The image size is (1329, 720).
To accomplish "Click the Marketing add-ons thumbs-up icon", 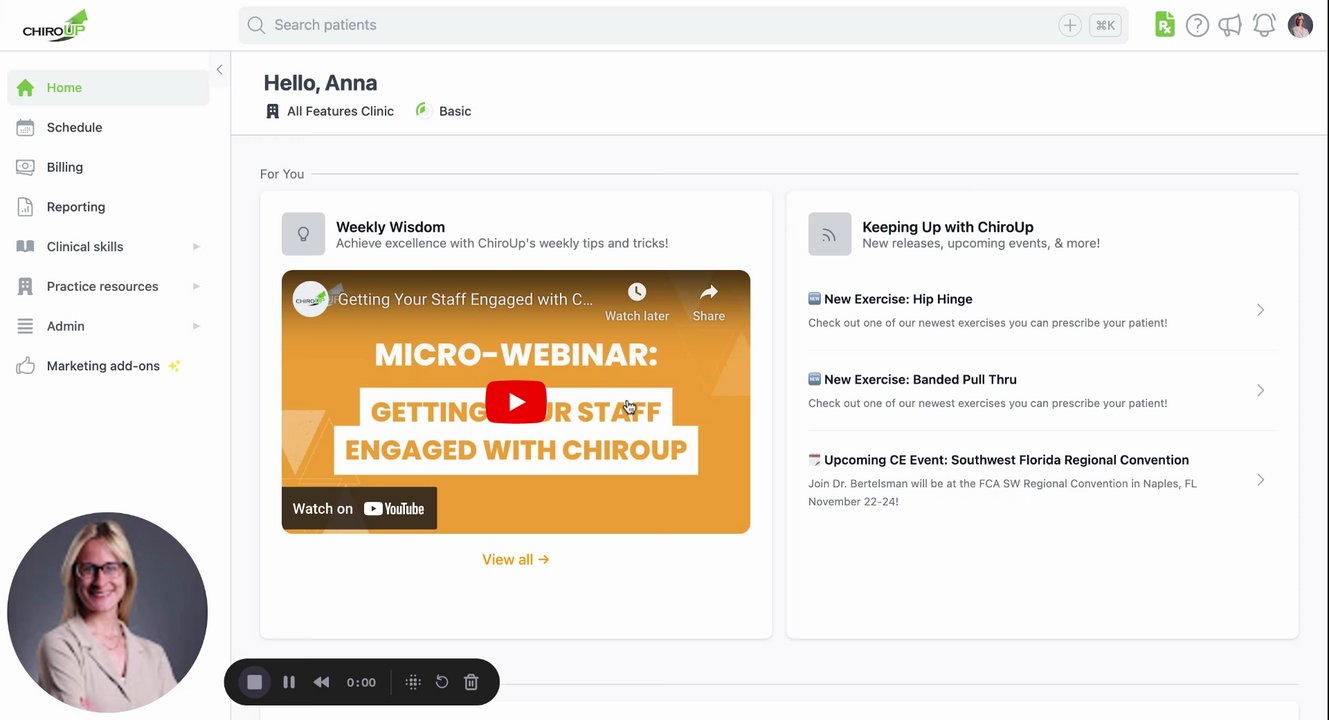I will [26, 366].
